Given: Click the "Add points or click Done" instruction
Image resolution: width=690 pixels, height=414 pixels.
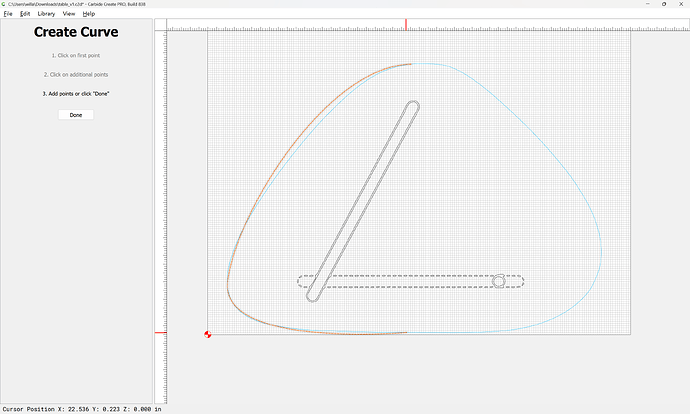Looking at the screenshot, I should click(76, 93).
